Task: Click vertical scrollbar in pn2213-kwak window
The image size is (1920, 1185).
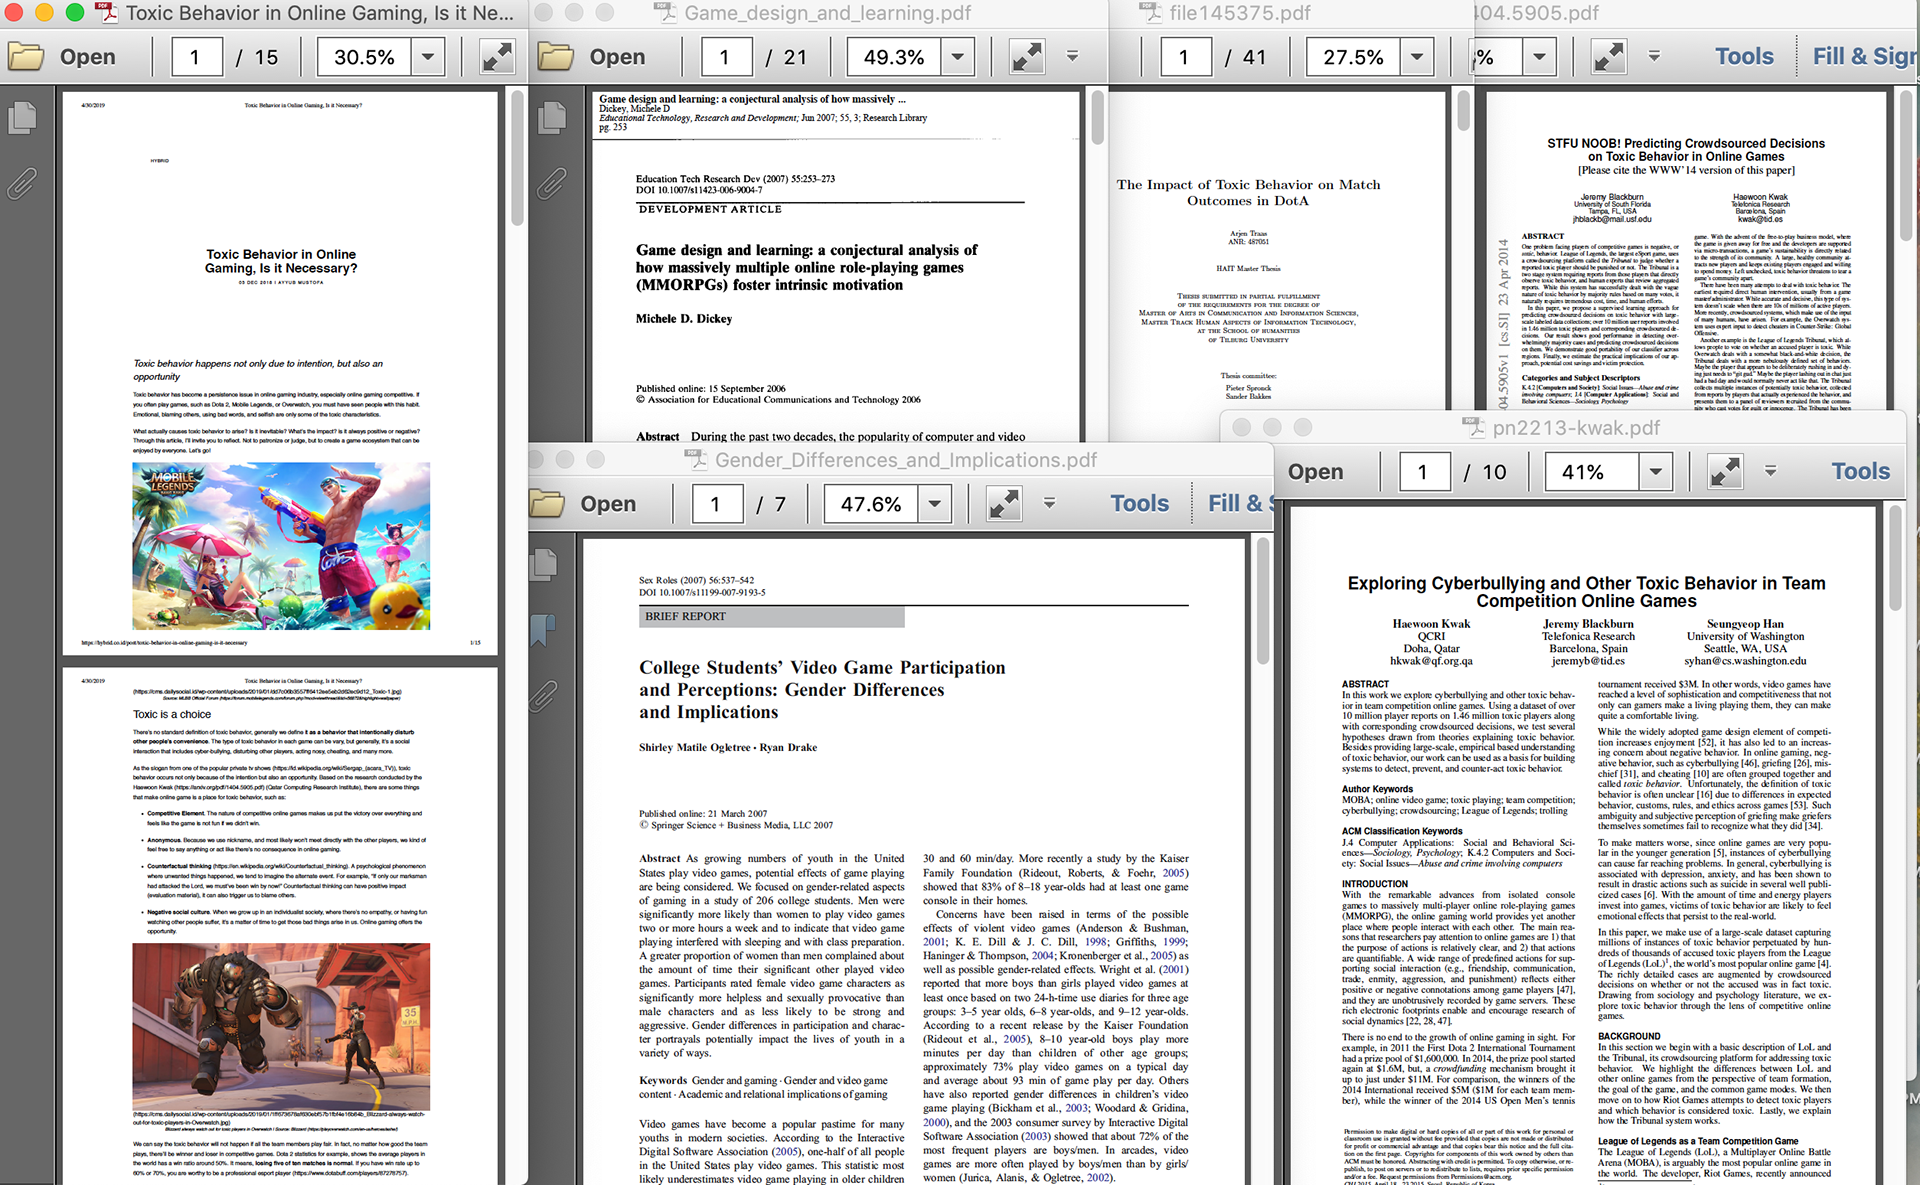Action: (1894, 558)
